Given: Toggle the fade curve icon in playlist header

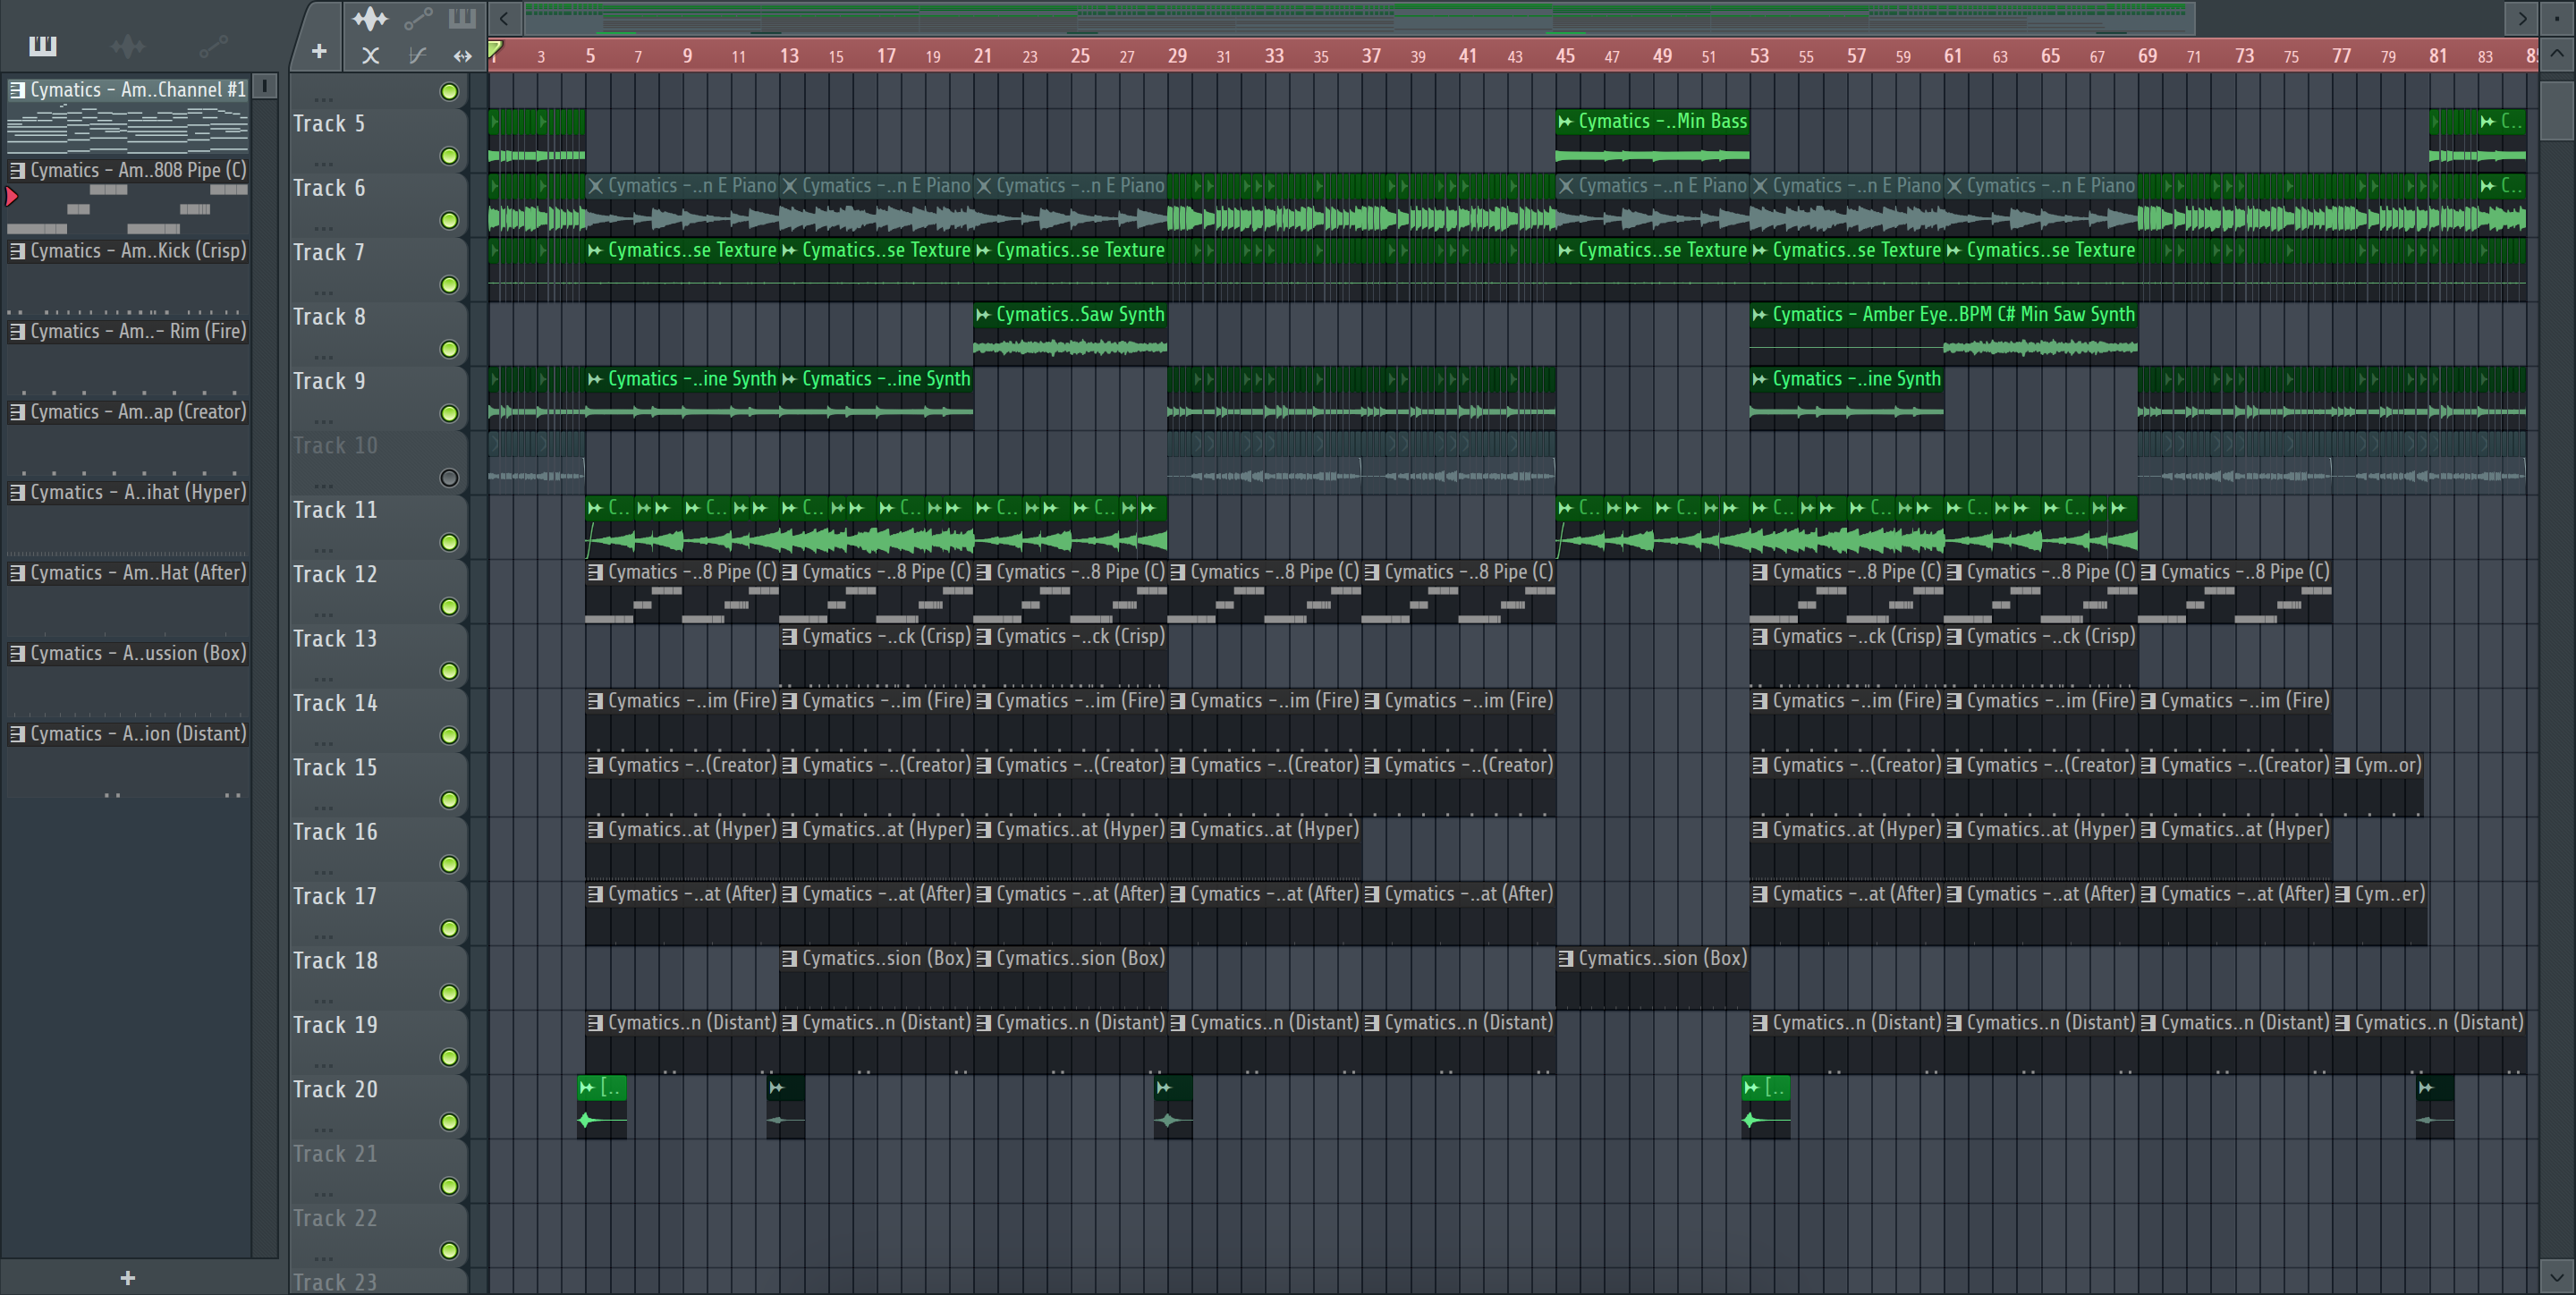Looking at the screenshot, I should tap(417, 56).
